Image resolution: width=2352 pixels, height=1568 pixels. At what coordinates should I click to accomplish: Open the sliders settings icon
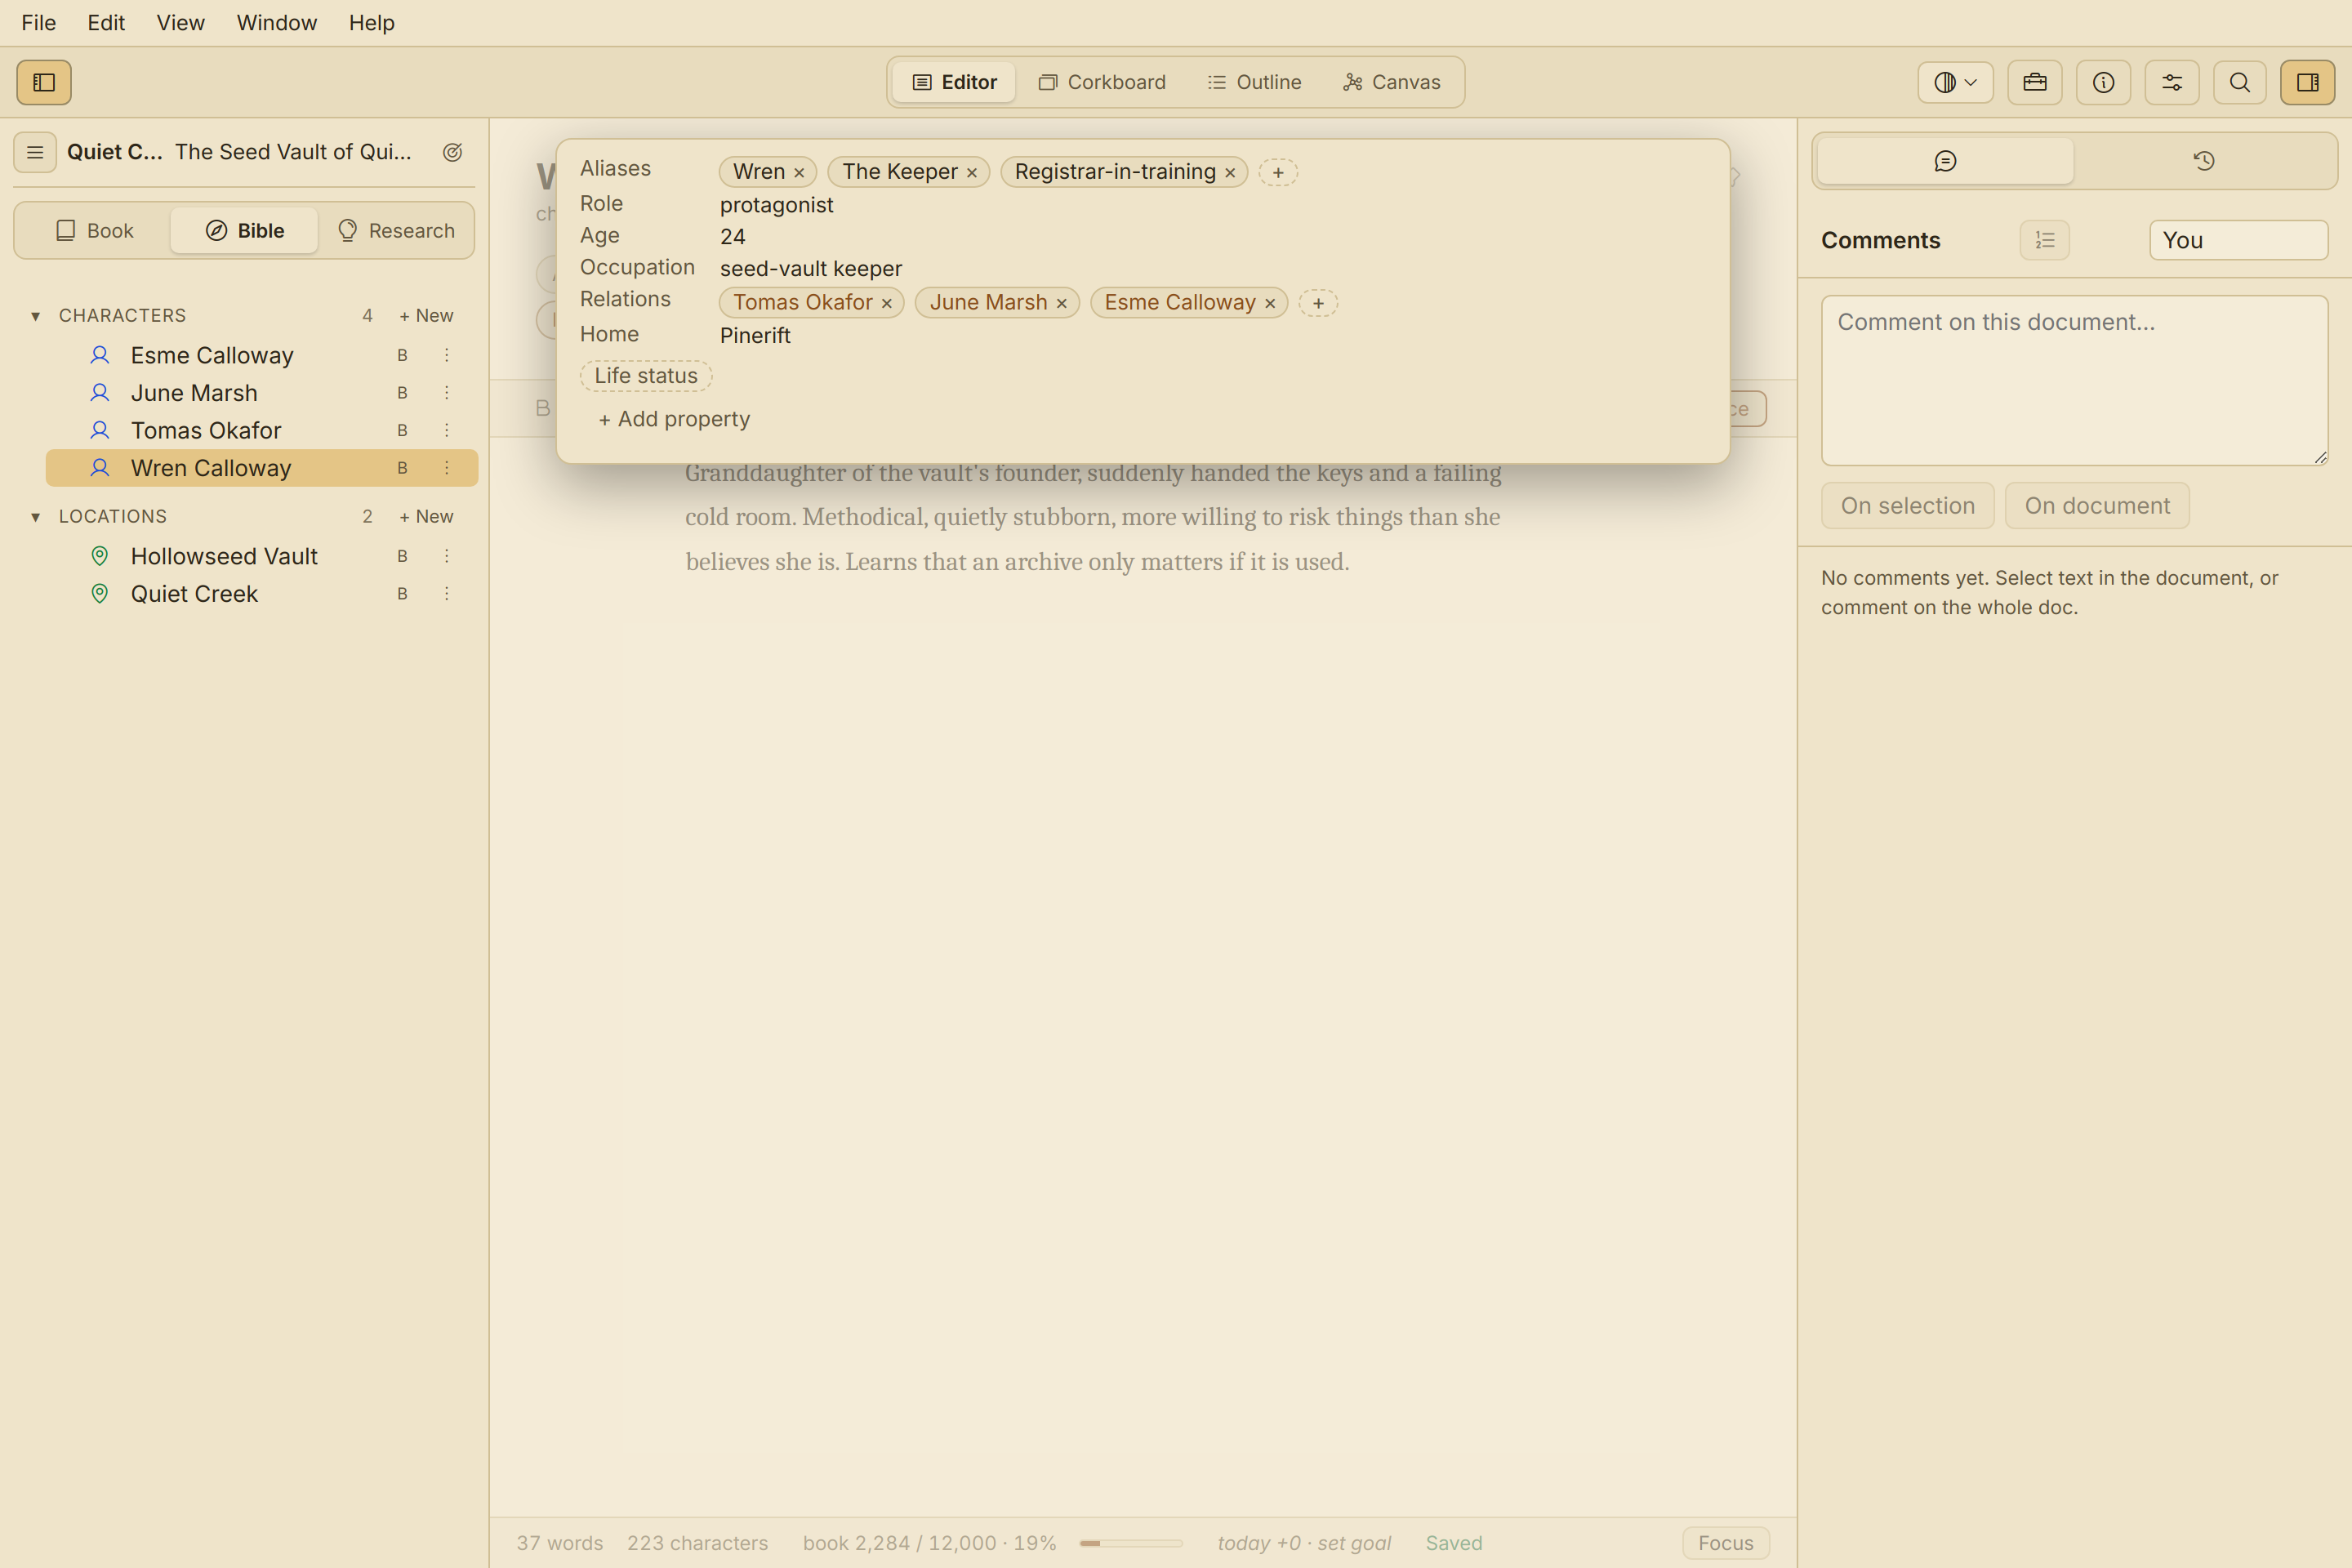point(2171,82)
